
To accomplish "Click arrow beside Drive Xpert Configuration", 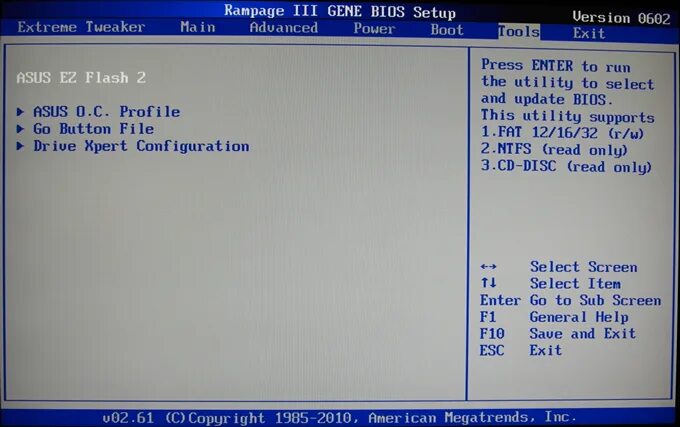I will click(20, 146).
